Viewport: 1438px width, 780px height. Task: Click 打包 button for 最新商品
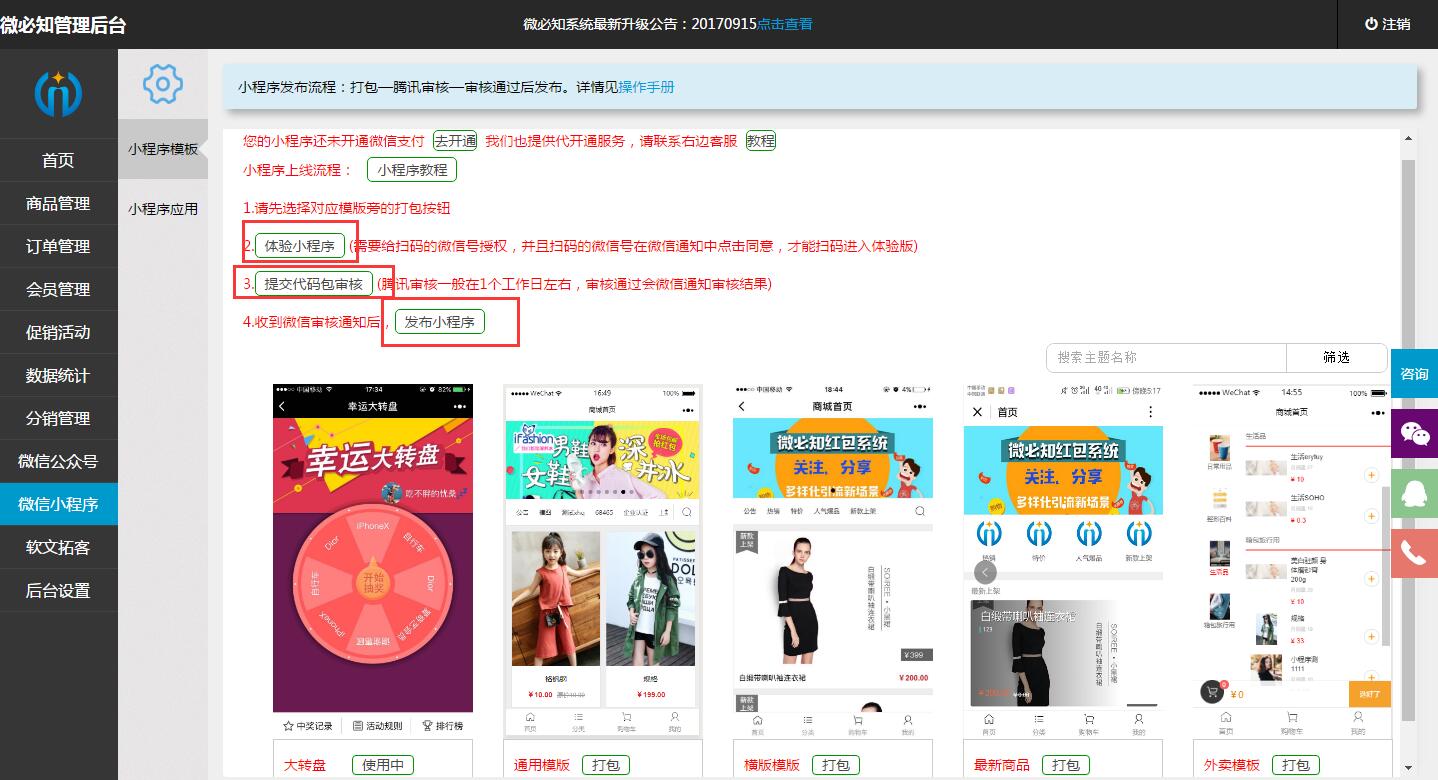pyautogui.click(x=1066, y=765)
